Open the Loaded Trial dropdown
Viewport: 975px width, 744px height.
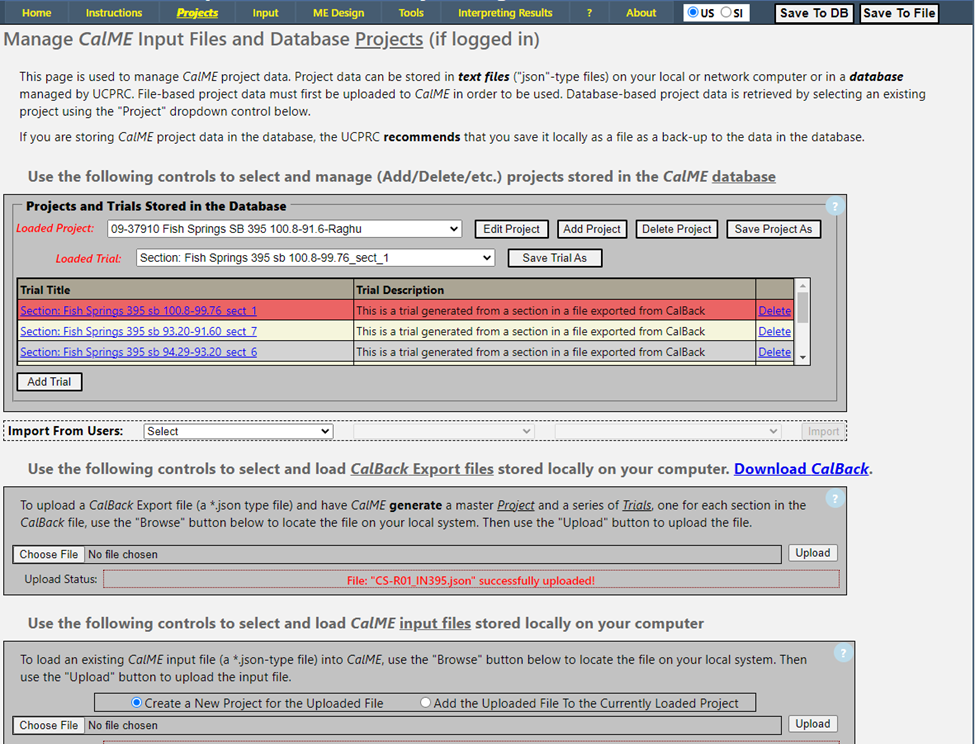click(315, 258)
